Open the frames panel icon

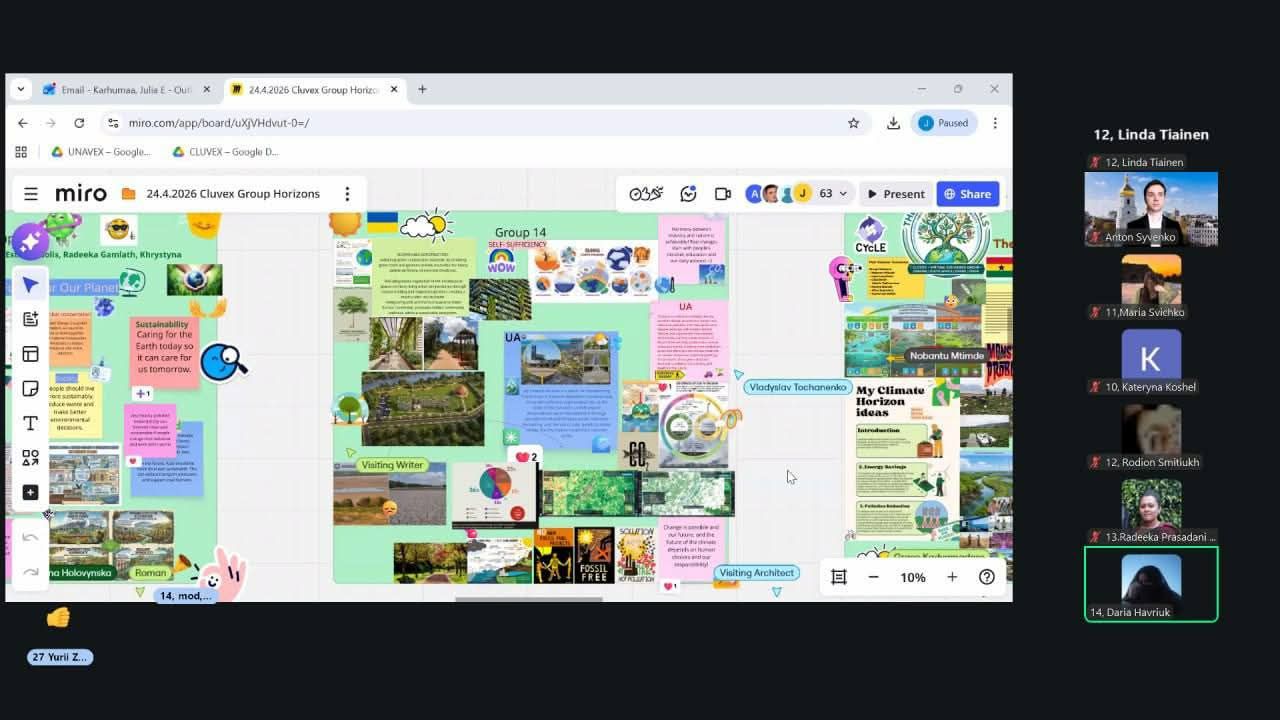pyautogui.click(x=838, y=577)
